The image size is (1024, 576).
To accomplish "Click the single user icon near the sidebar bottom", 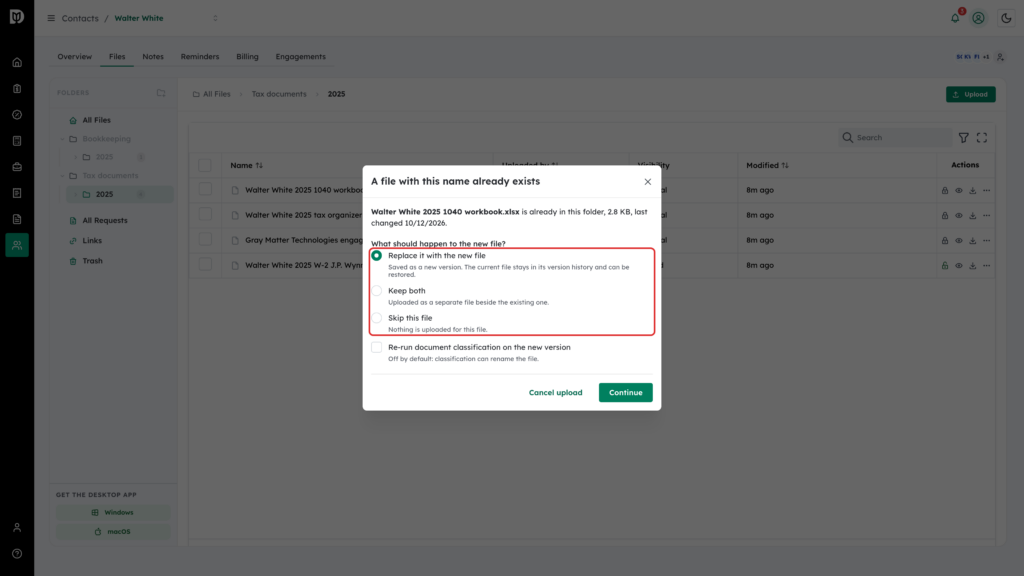I will point(17,528).
